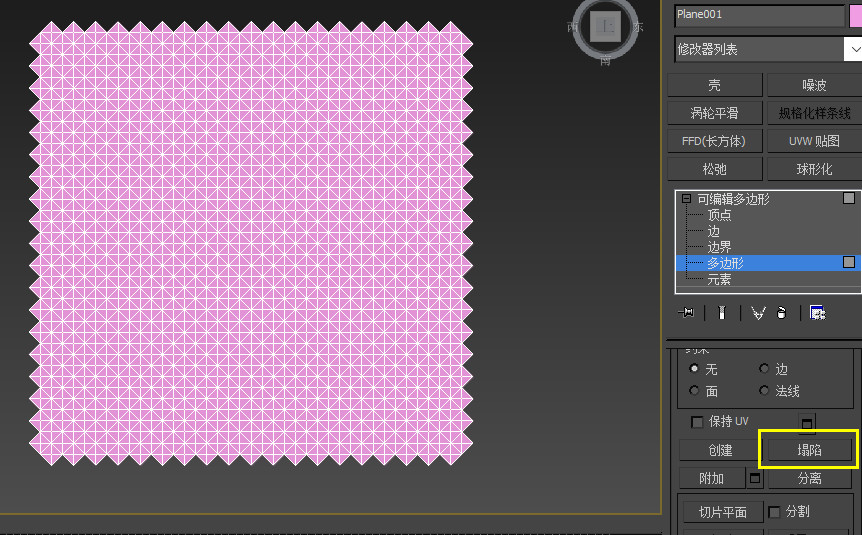Open the 保持 UV settings box icon
The image size is (862, 535).
tap(806, 423)
